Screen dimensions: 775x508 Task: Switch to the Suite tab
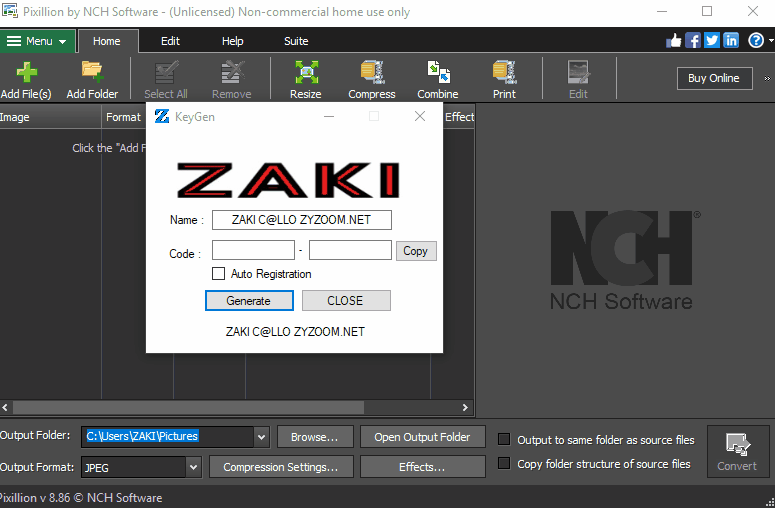tap(296, 41)
